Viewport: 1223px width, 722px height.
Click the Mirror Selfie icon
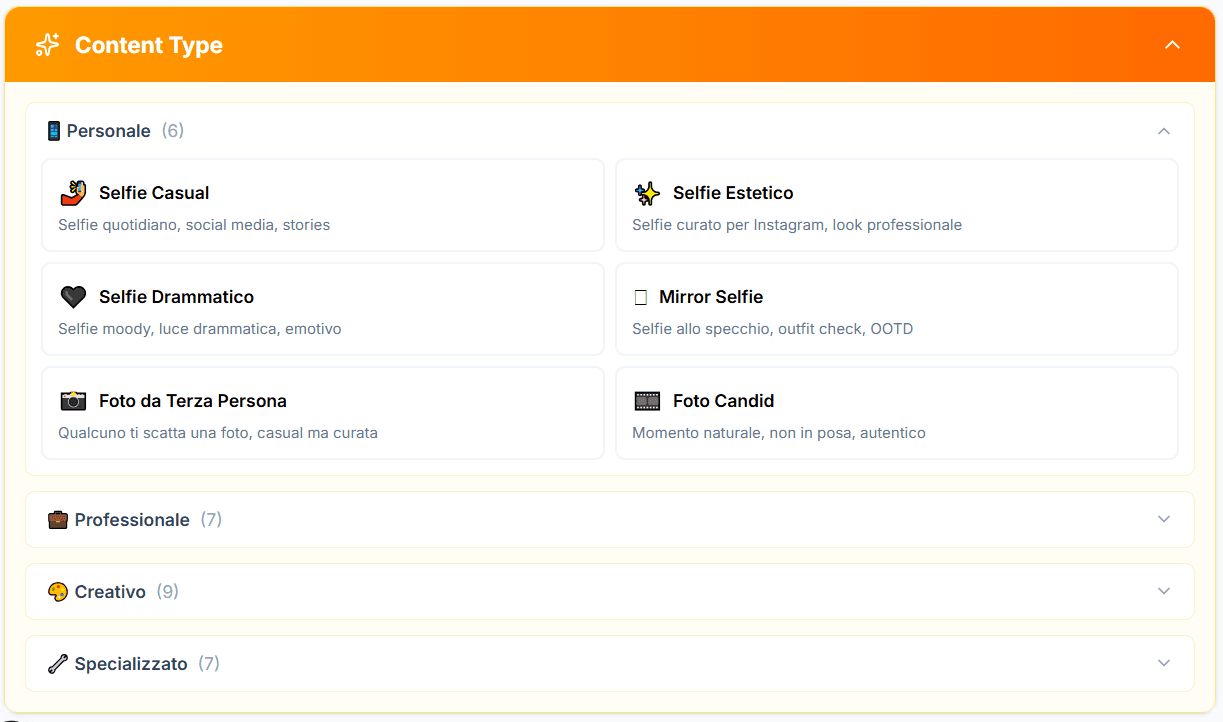(x=641, y=297)
